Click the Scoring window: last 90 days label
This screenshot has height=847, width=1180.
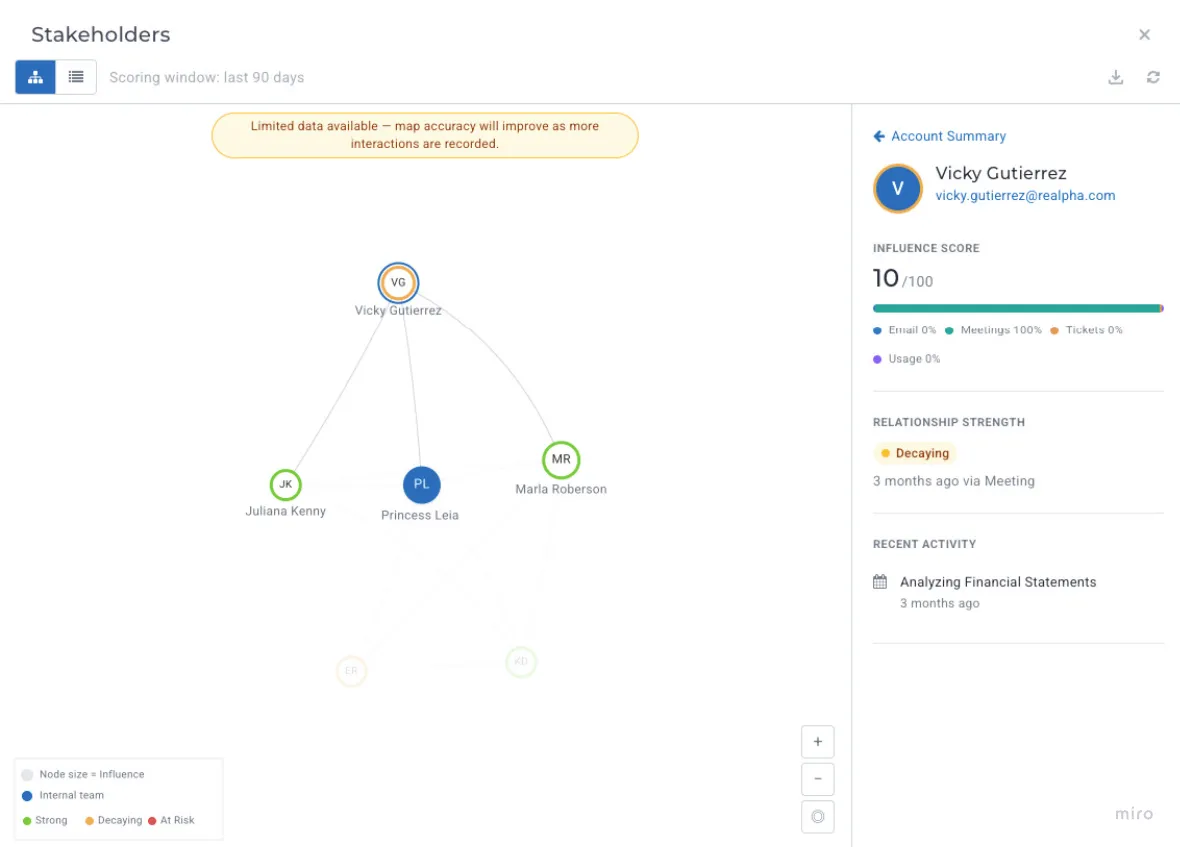(x=206, y=77)
